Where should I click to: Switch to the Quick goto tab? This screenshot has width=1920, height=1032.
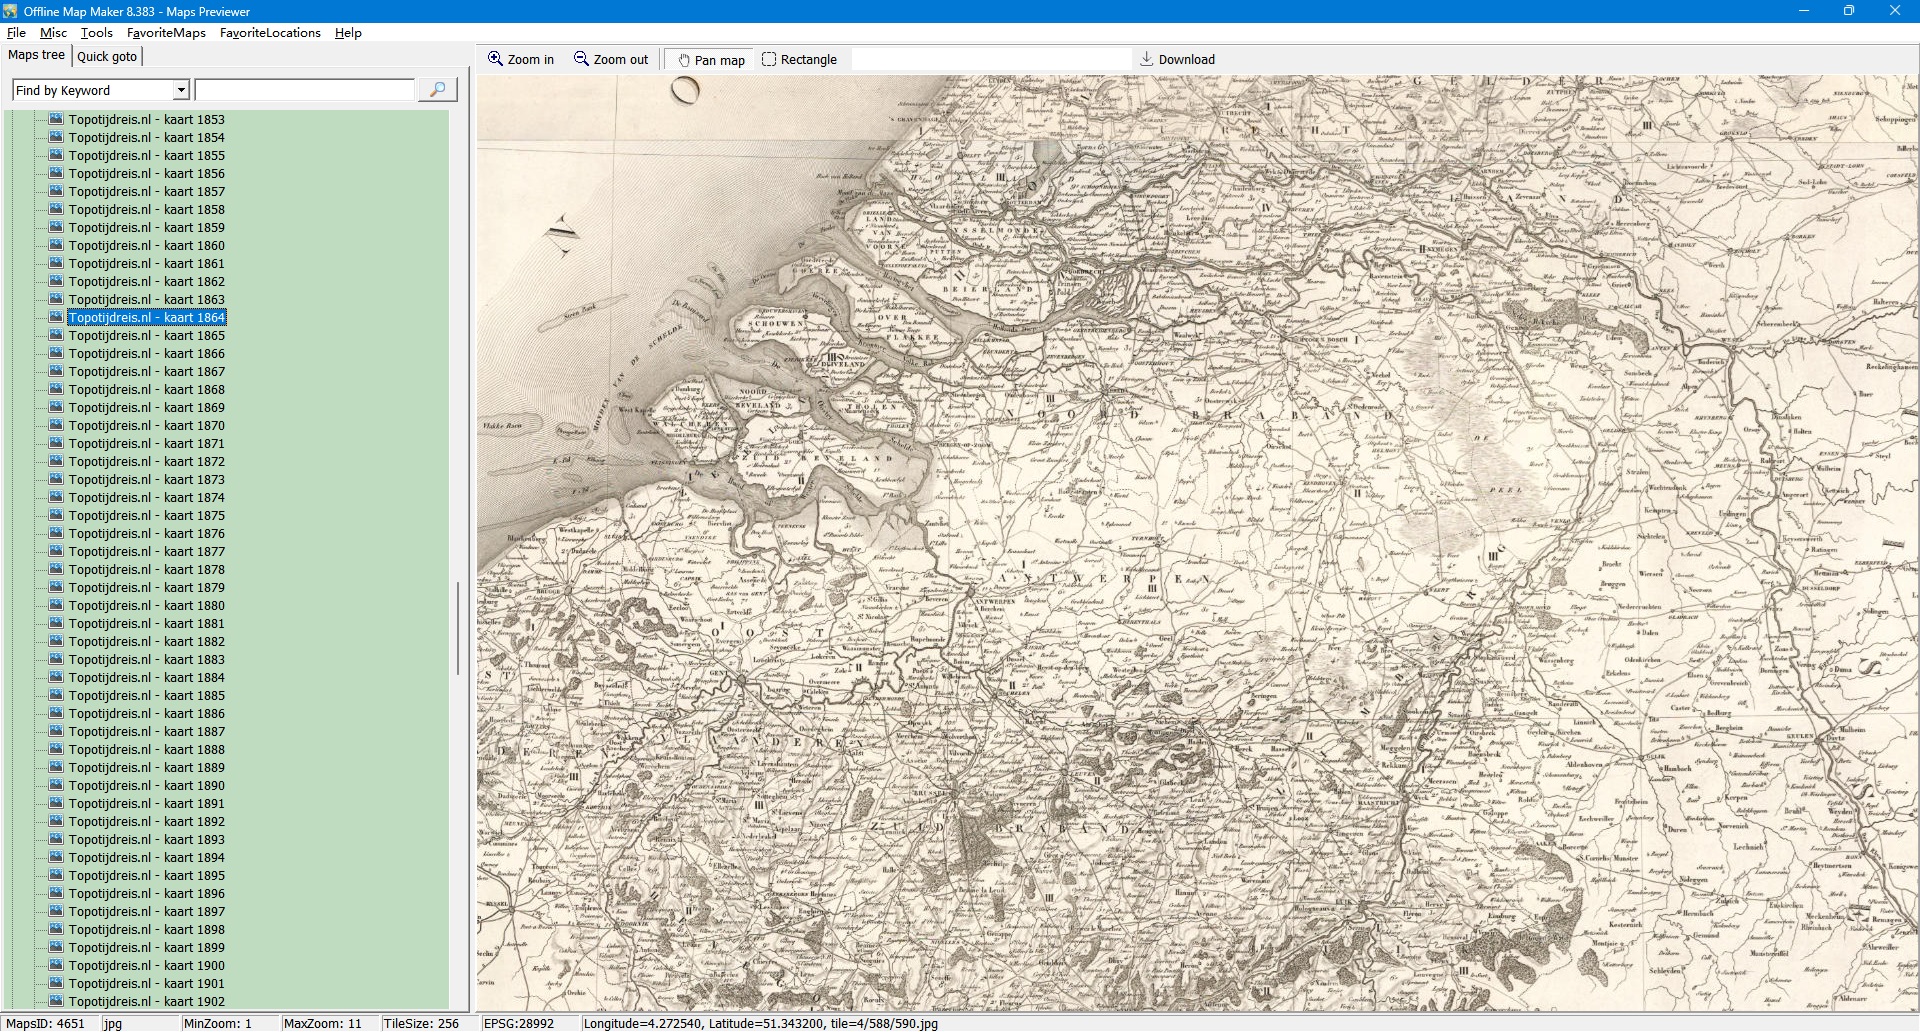pos(107,56)
